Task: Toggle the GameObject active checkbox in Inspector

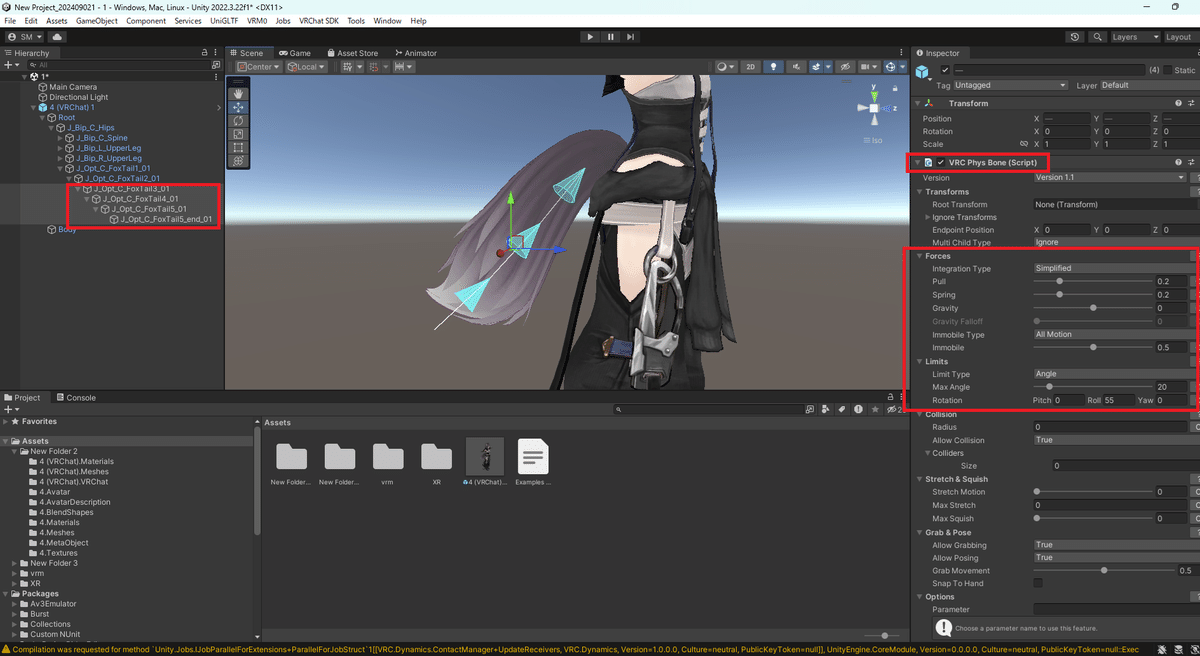Action: [945, 70]
